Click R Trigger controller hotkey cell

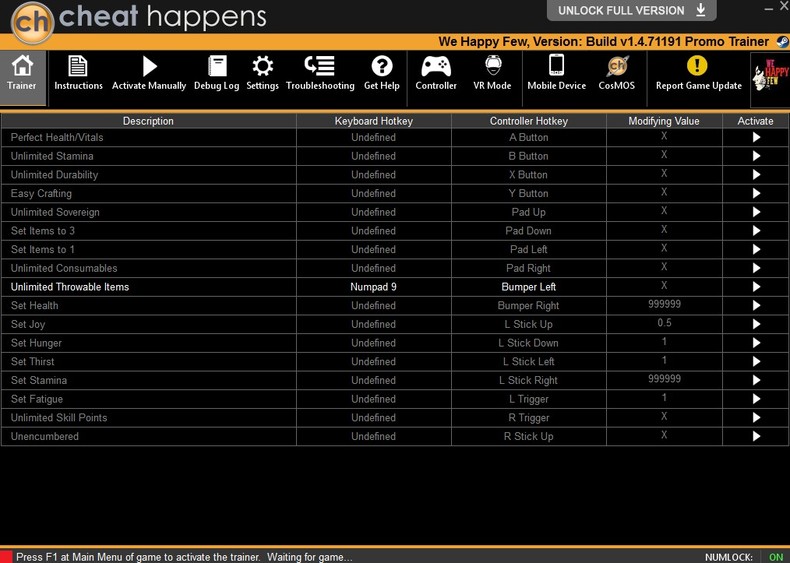click(x=529, y=417)
